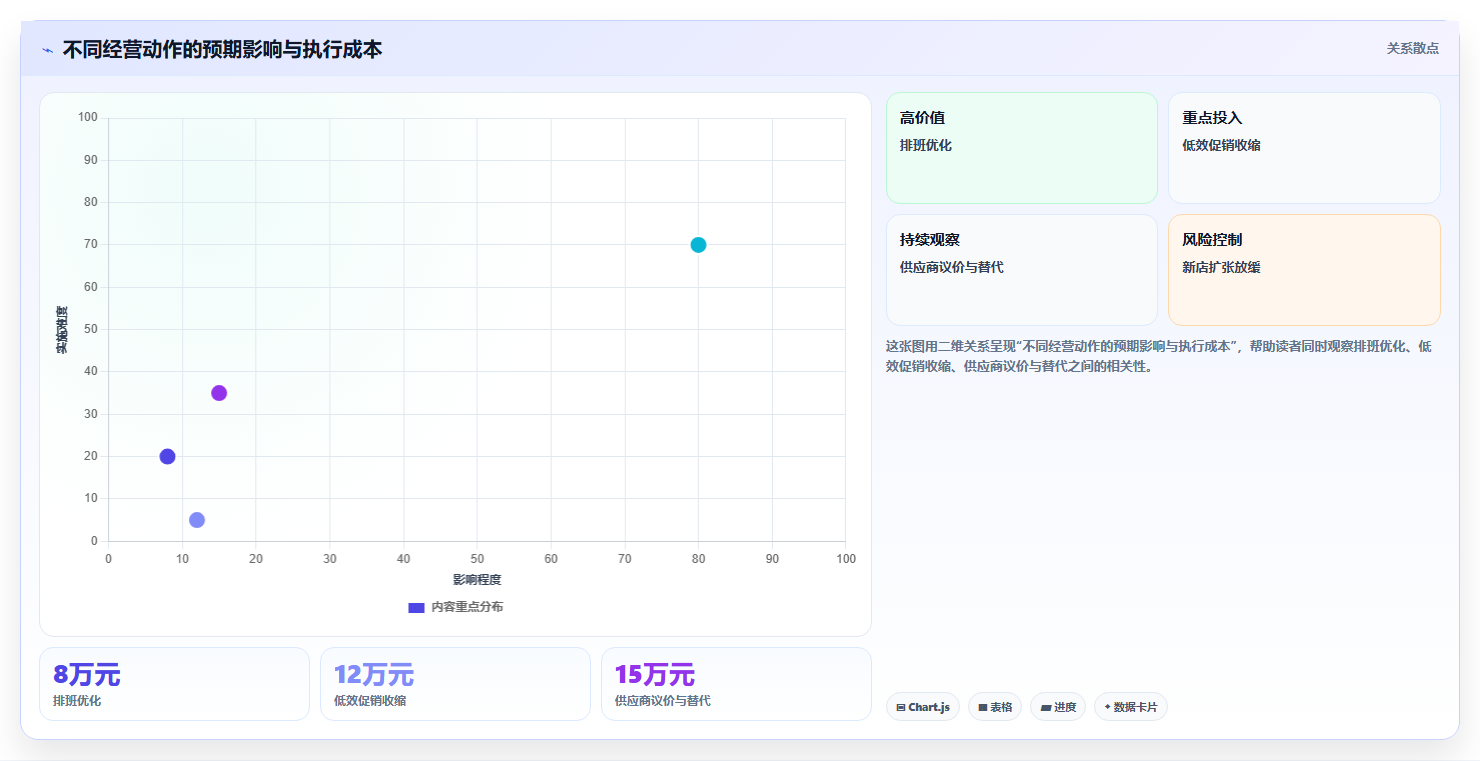Click the icon in the 表格 chip
Viewport: 1480px width, 761px height.
coord(983,707)
